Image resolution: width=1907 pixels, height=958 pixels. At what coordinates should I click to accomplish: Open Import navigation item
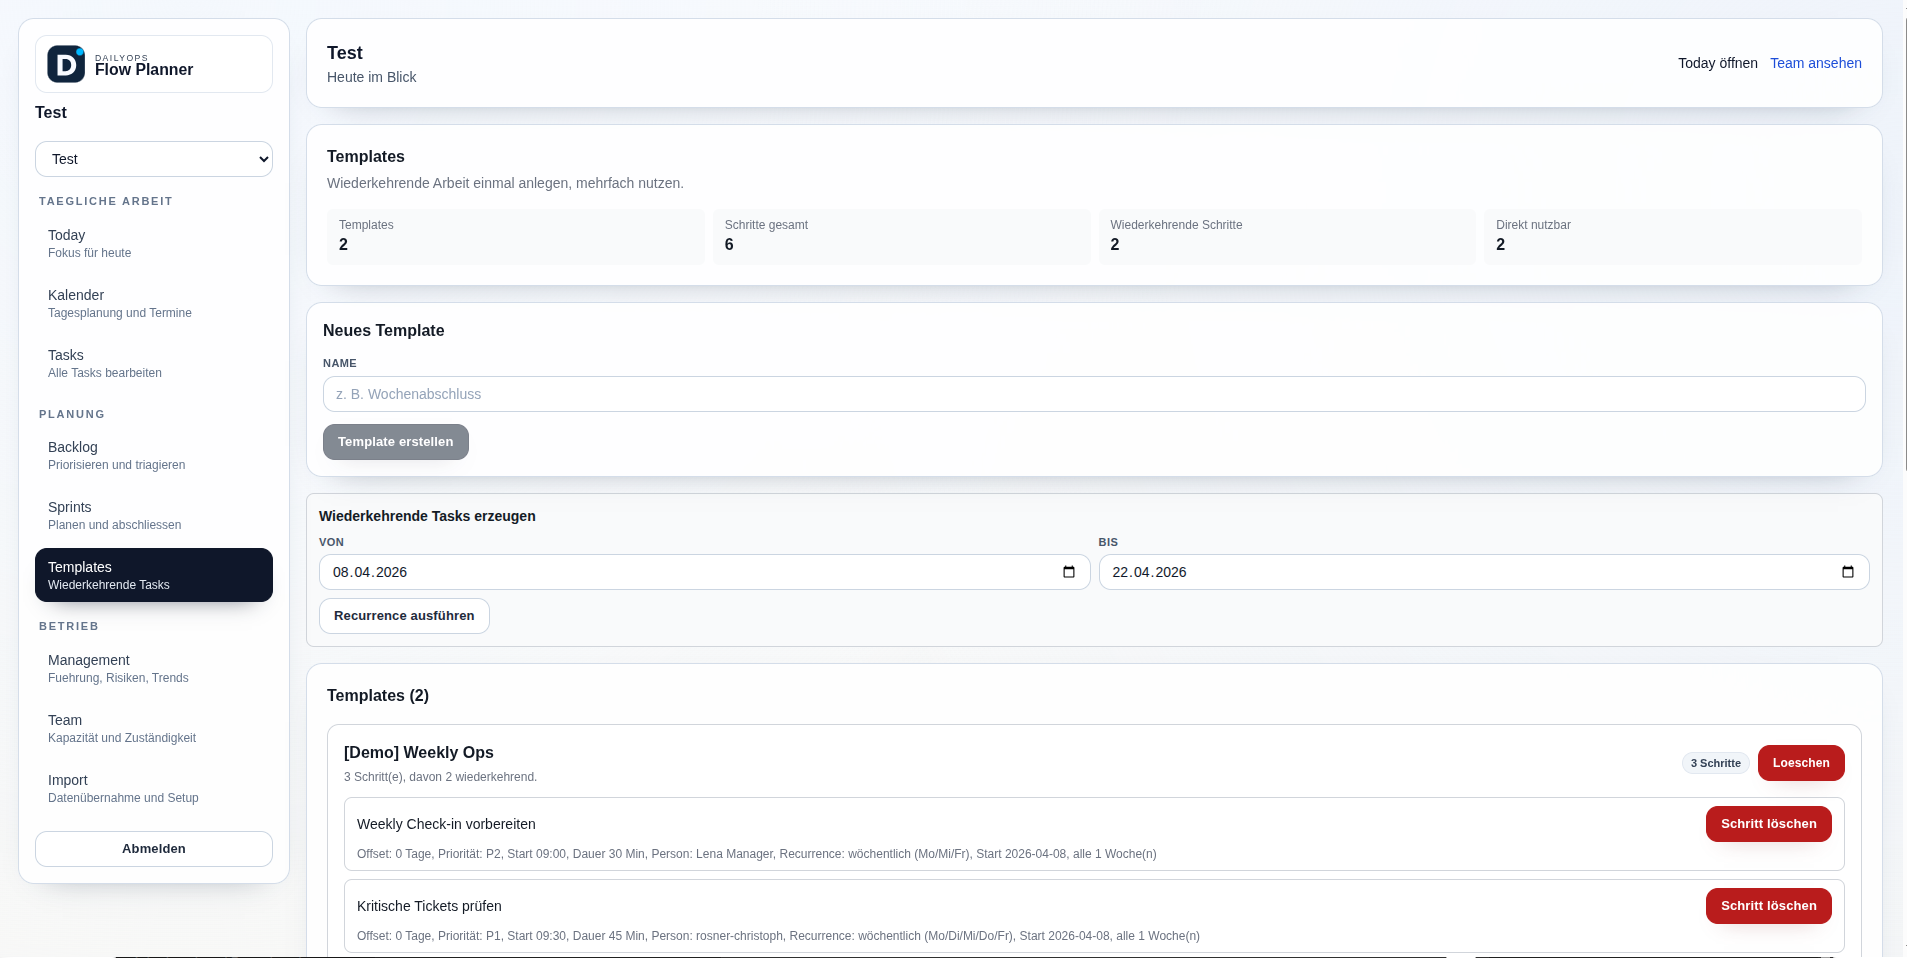(x=154, y=788)
